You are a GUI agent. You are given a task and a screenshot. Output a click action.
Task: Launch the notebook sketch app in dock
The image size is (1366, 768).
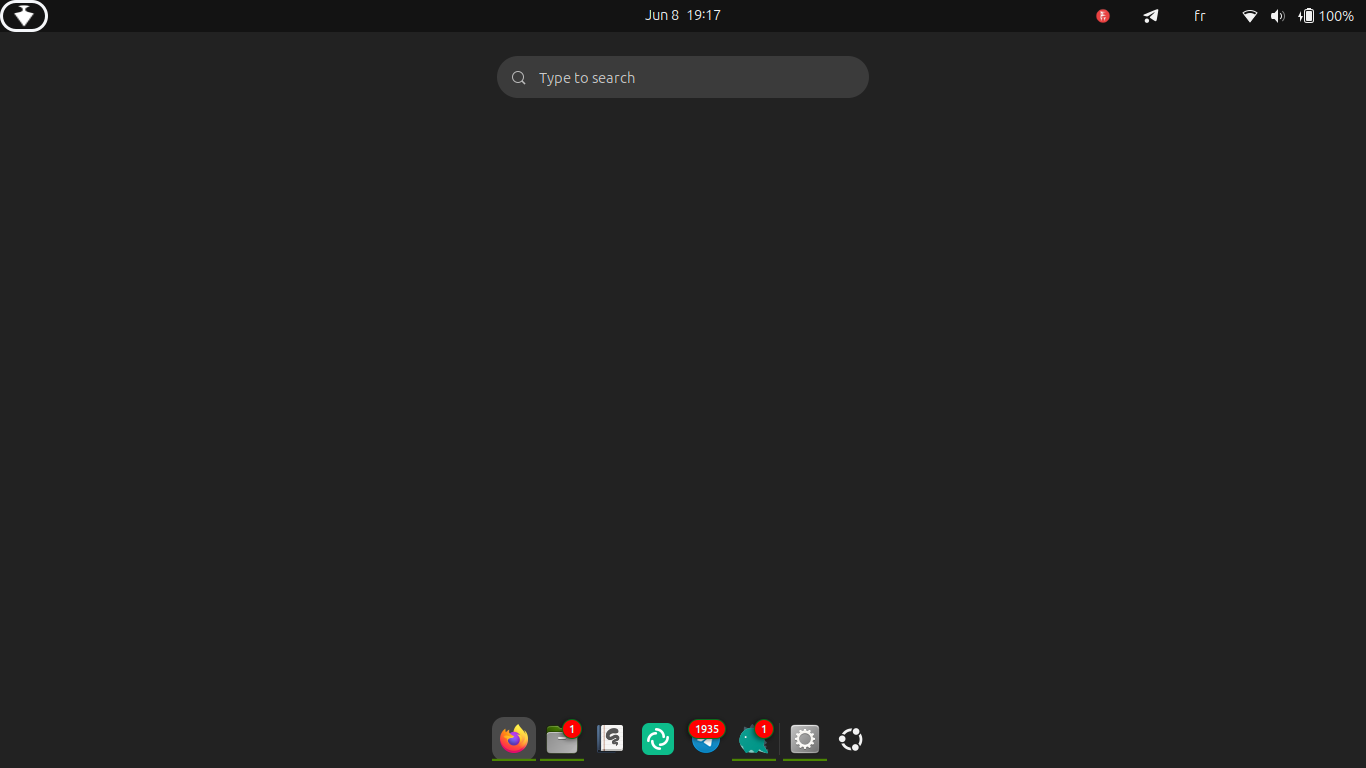coord(610,739)
